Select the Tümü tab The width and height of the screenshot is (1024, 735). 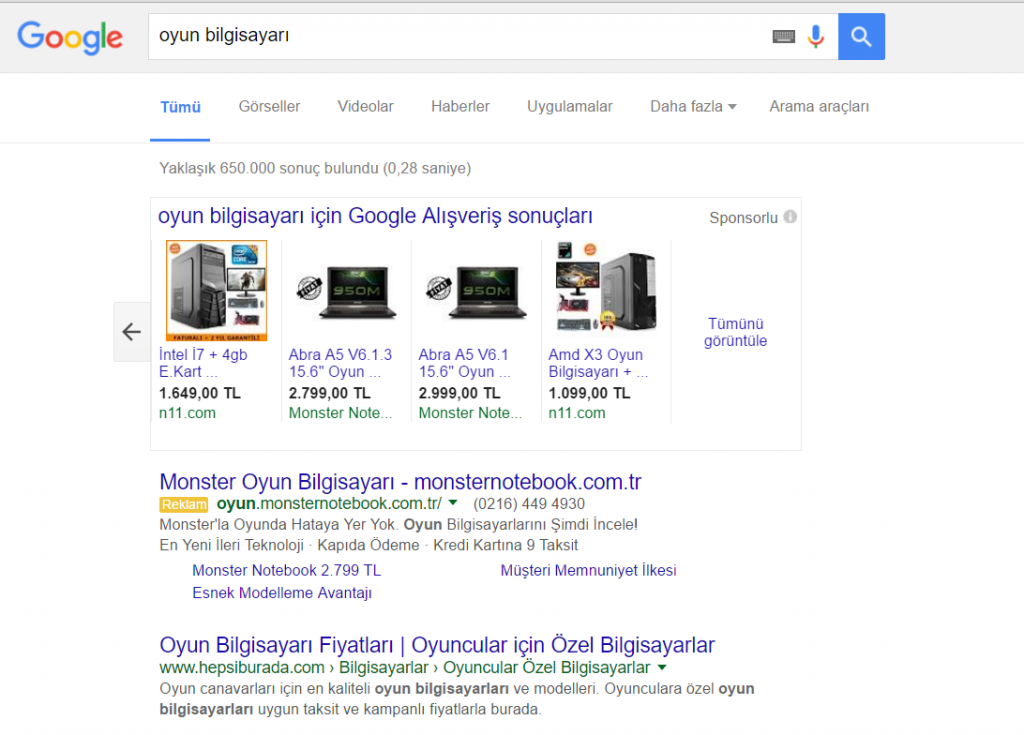(180, 107)
